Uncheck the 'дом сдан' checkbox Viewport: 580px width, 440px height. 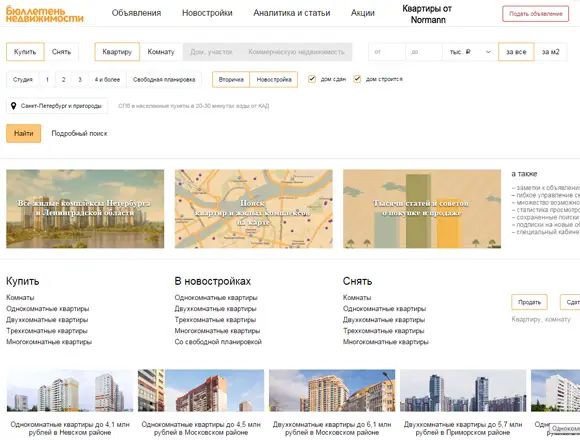(312, 79)
